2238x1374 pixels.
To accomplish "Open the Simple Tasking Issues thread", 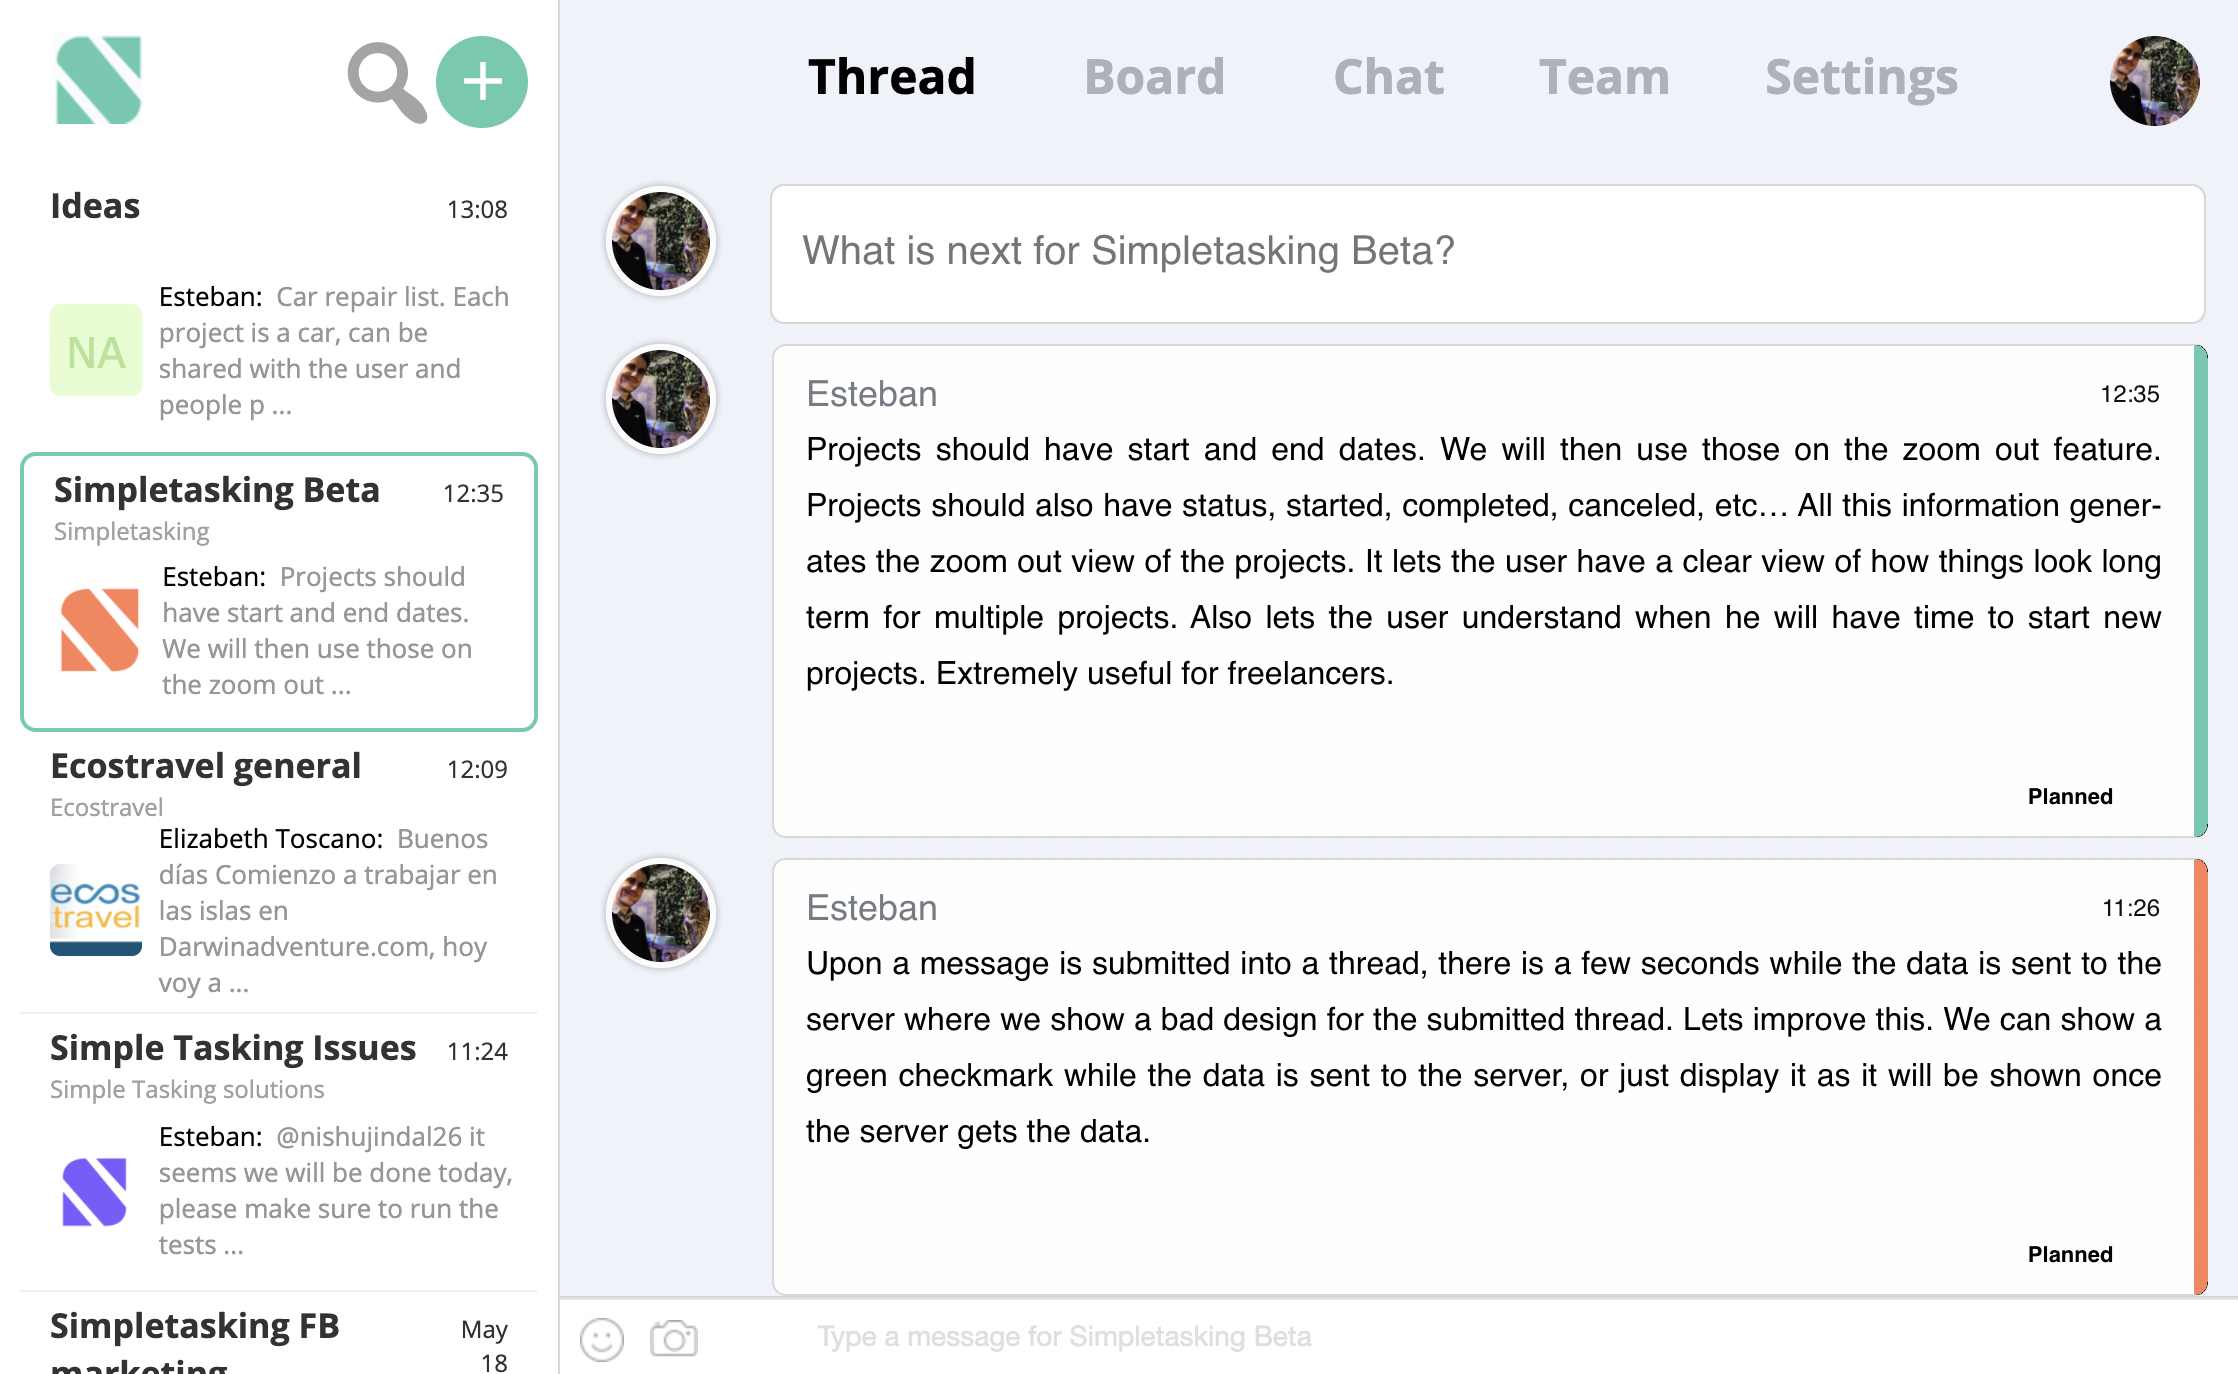I will coord(279,1152).
